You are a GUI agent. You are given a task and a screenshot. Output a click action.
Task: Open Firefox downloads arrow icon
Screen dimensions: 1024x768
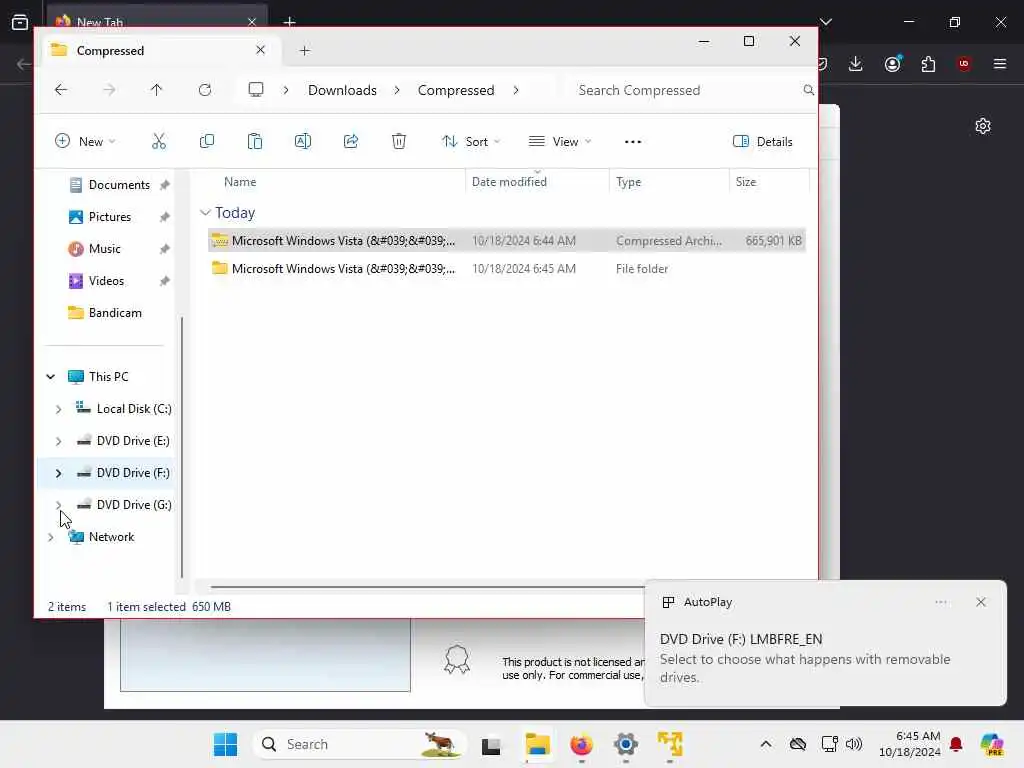[856, 63]
